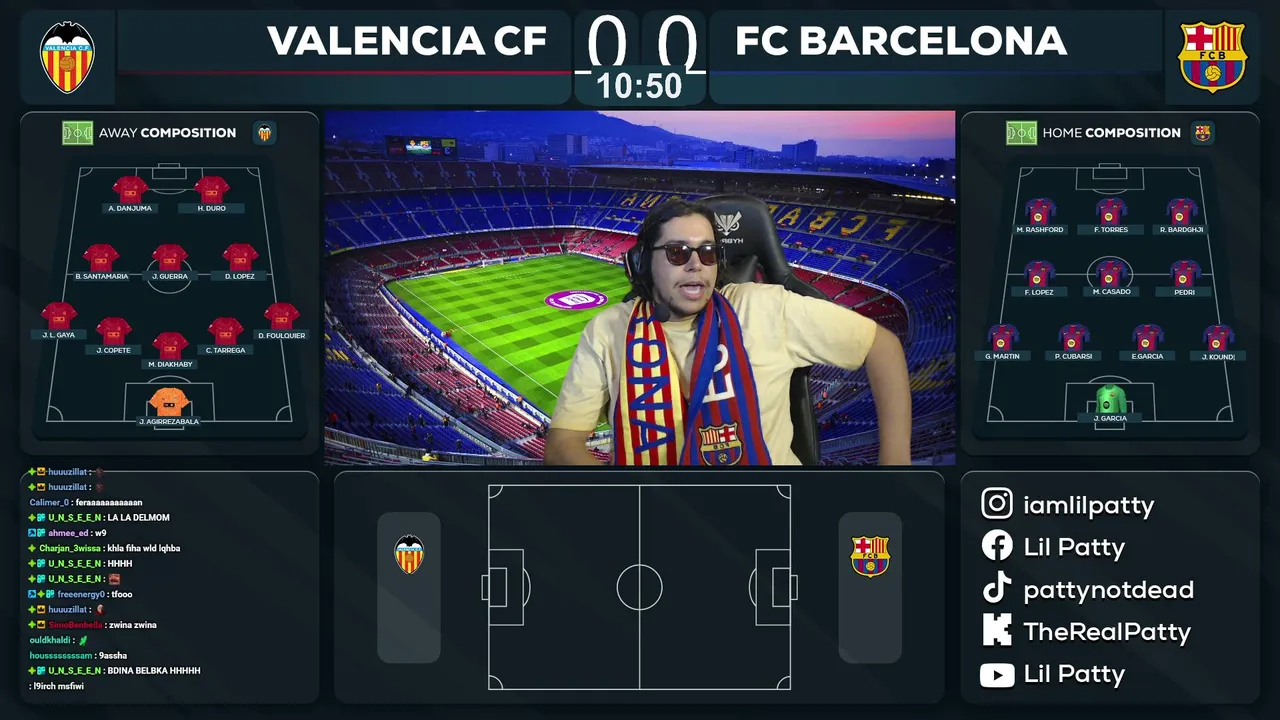Click the Barcelona crest card beside the mini pitch

pos(870,587)
